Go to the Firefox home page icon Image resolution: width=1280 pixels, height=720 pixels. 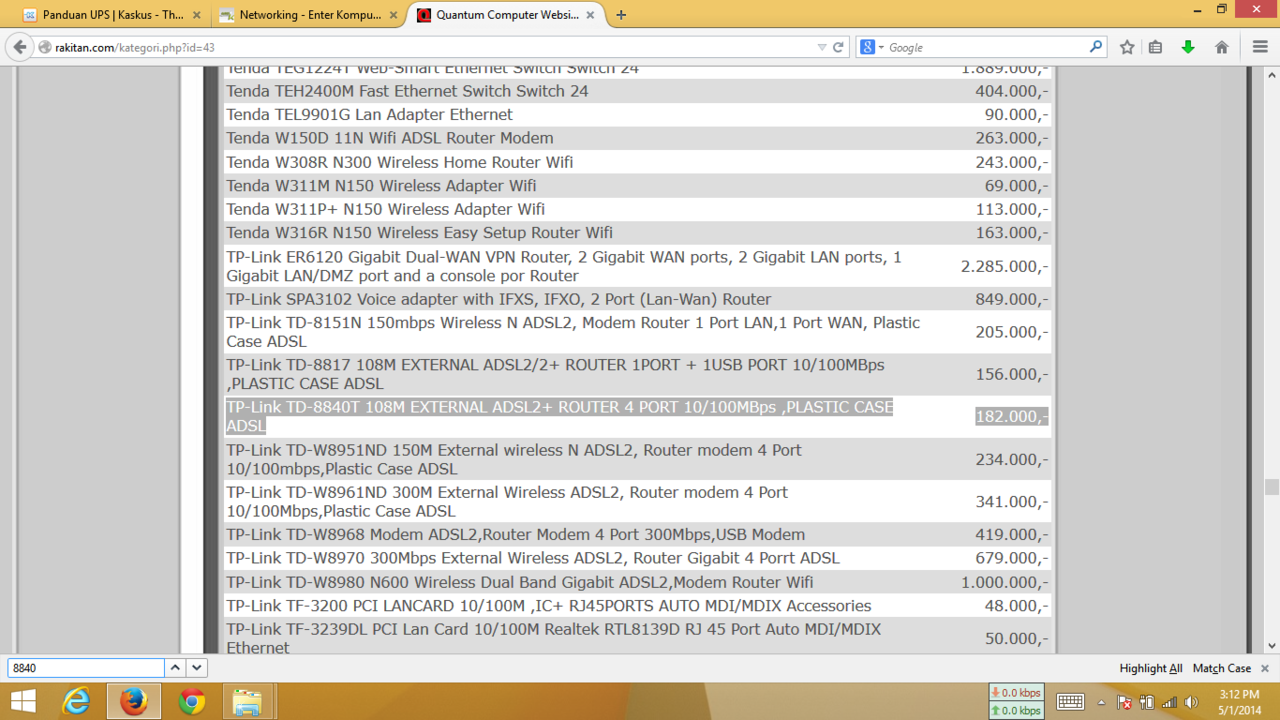coord(1221,47)
